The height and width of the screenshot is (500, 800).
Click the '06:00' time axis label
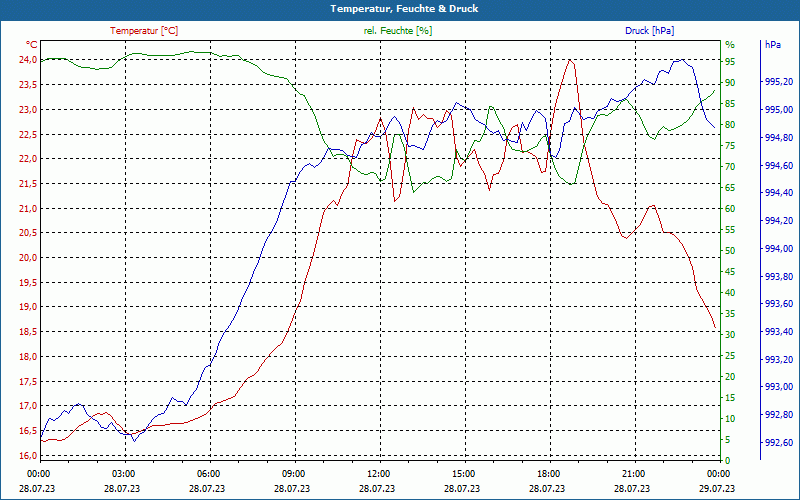click(x=208, y=474)
